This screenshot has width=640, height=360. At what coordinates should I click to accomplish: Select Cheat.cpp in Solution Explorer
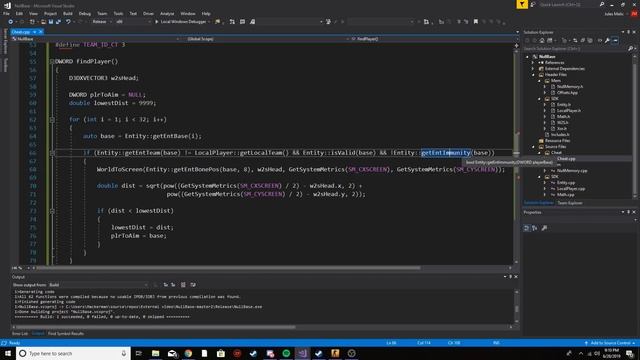566,159
